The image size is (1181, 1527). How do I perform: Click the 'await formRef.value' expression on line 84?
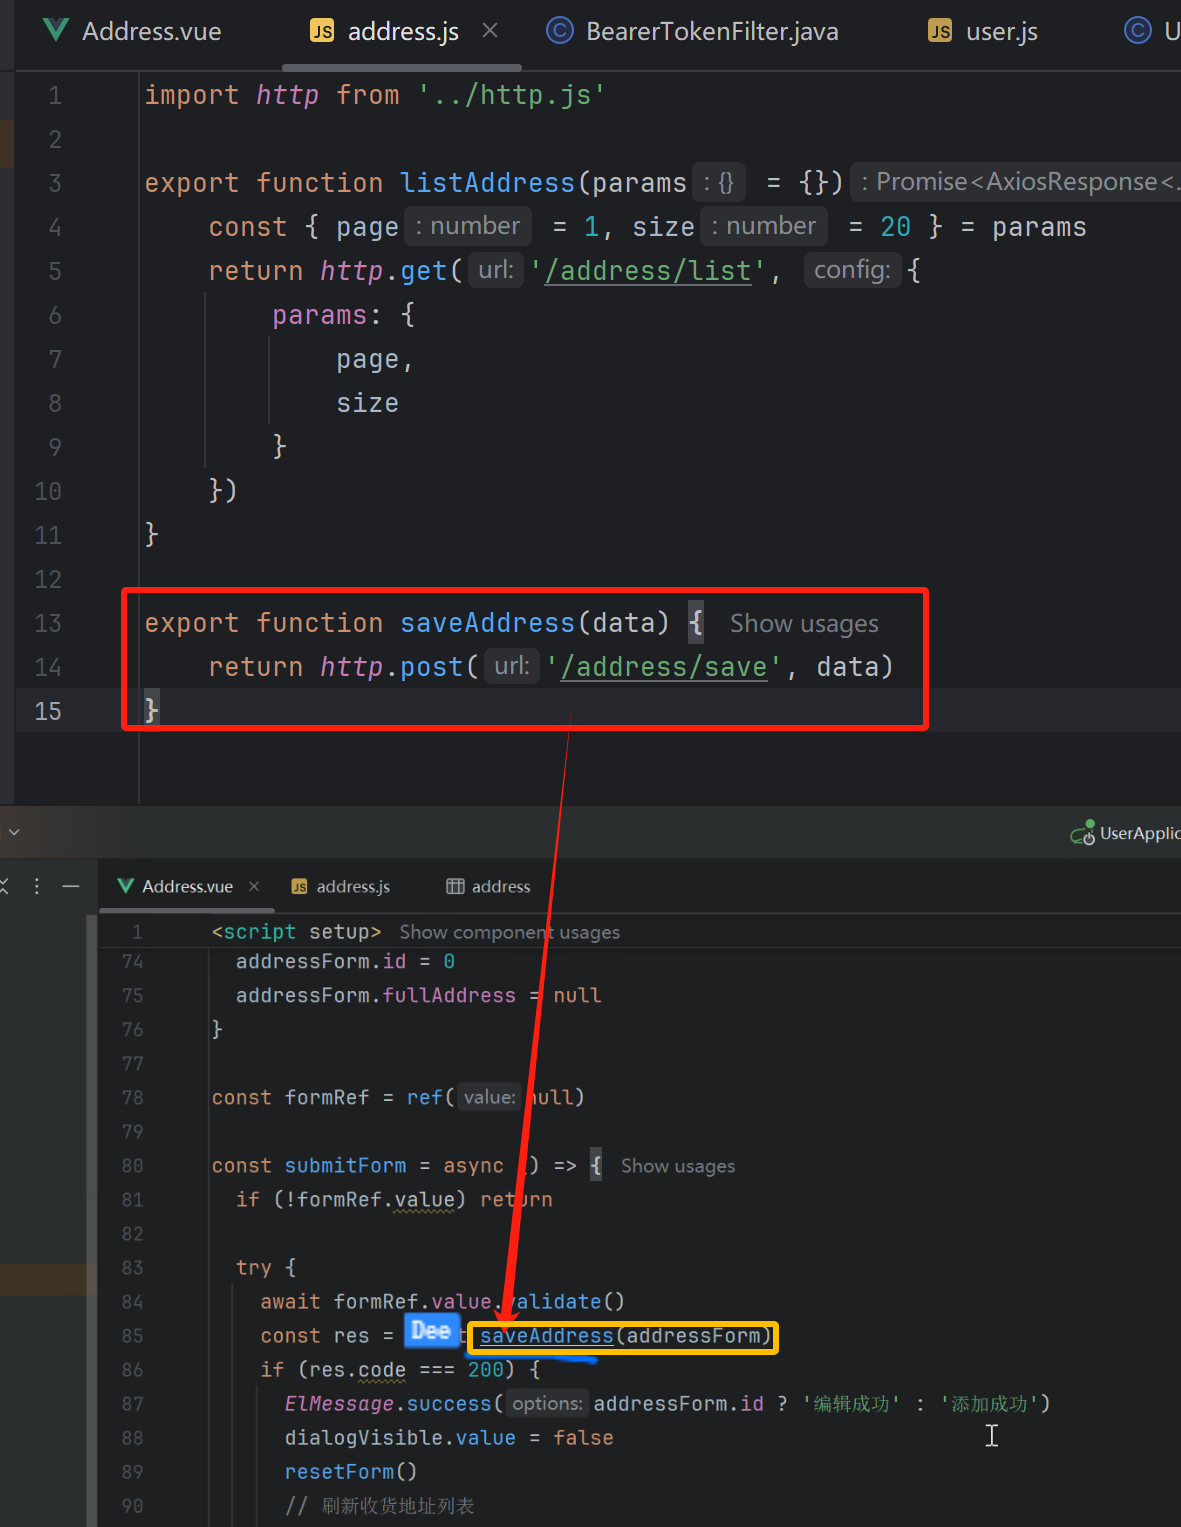376,1302
